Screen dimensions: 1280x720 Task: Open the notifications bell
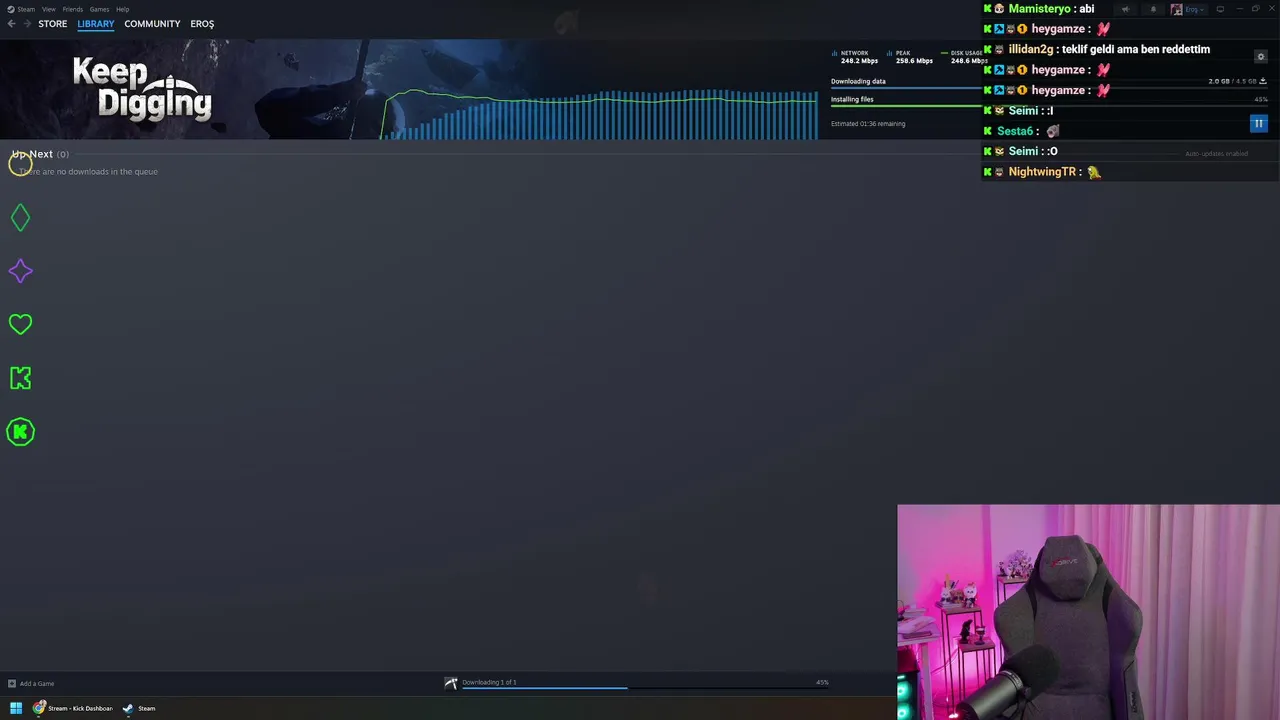coord(1152,9)
